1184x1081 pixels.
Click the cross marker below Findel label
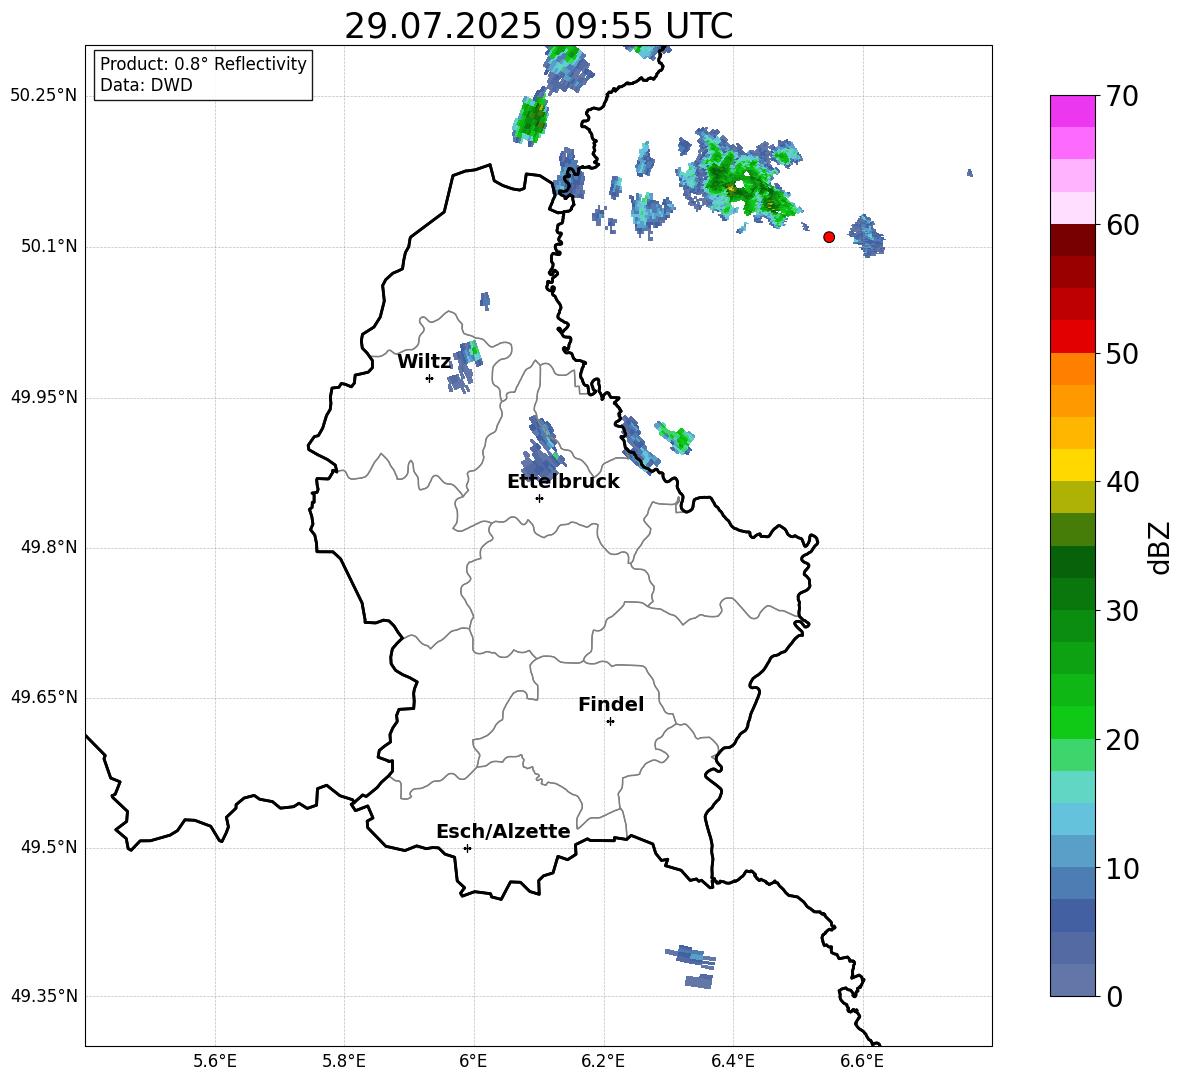pyautogui.click(x=610, y=722)
